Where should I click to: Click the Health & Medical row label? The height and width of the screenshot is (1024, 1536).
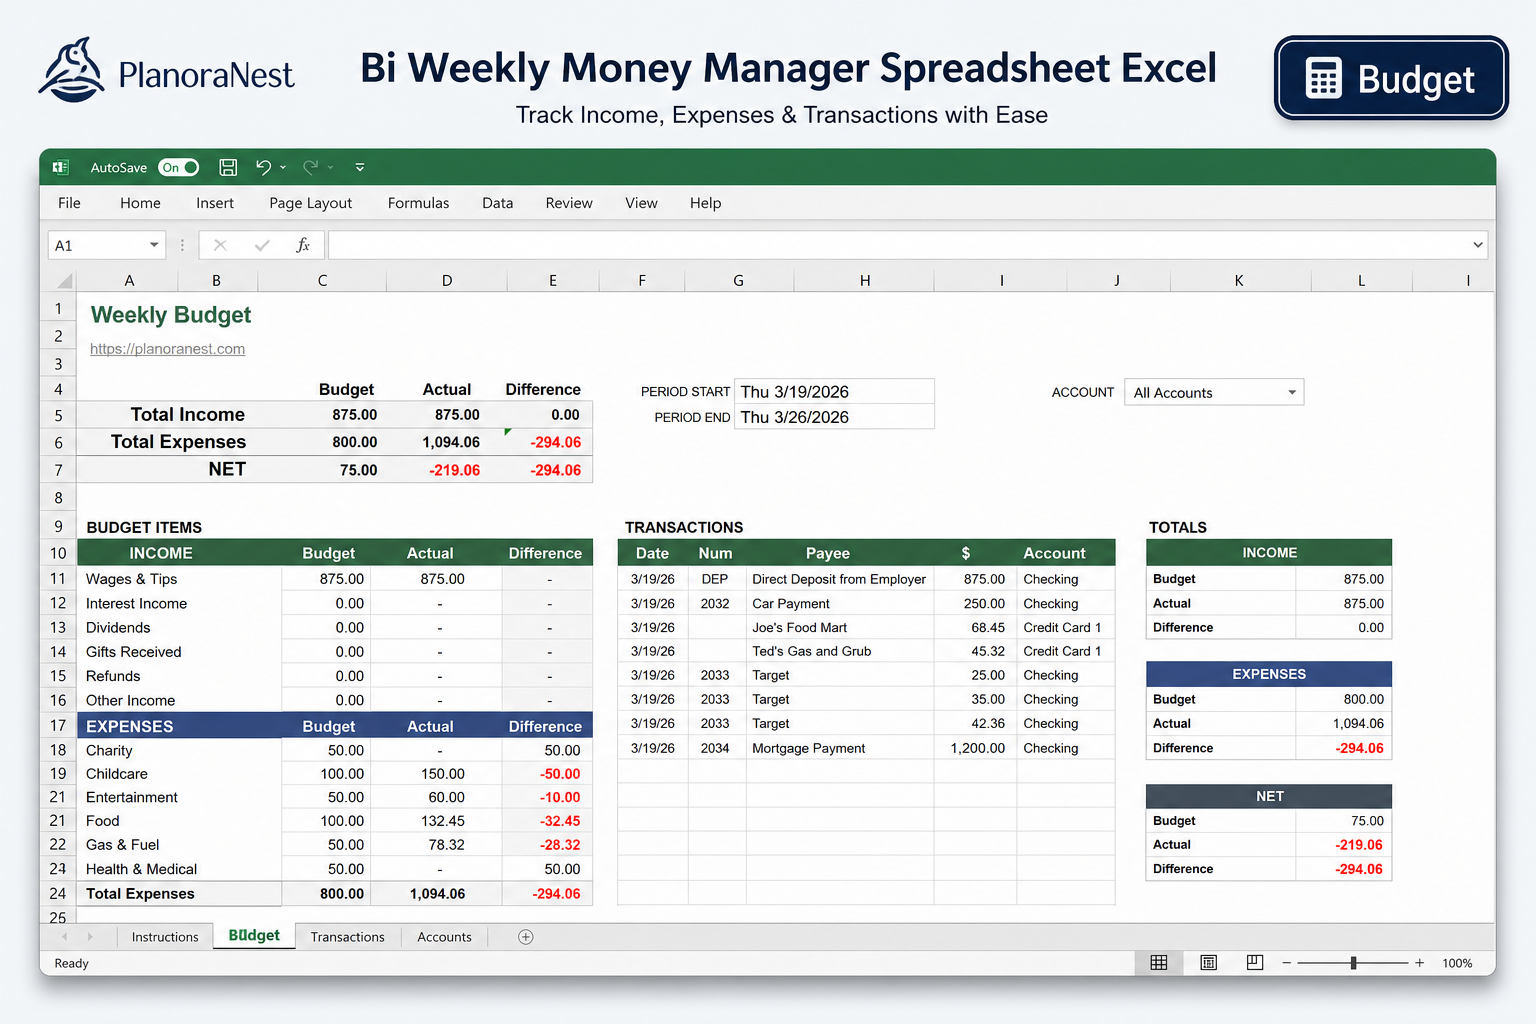click(141, 869)
